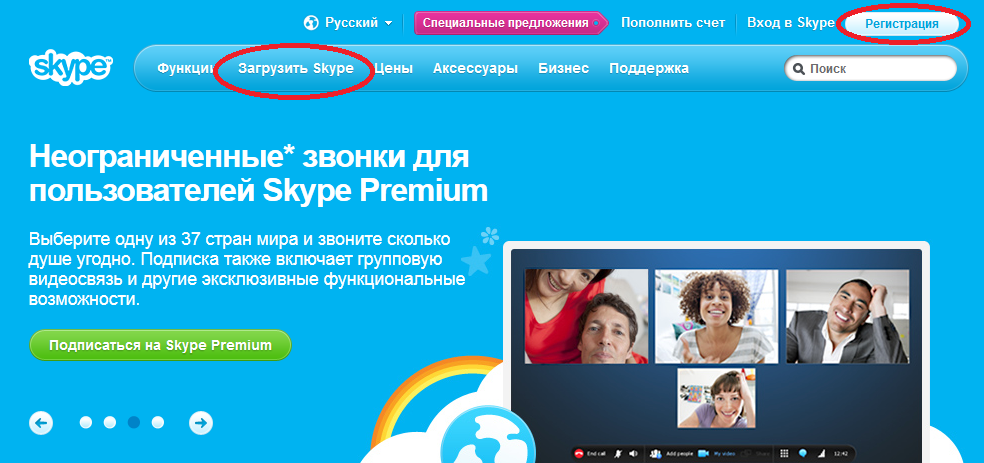
Task: Click the Add people icon
Action: 656,453
